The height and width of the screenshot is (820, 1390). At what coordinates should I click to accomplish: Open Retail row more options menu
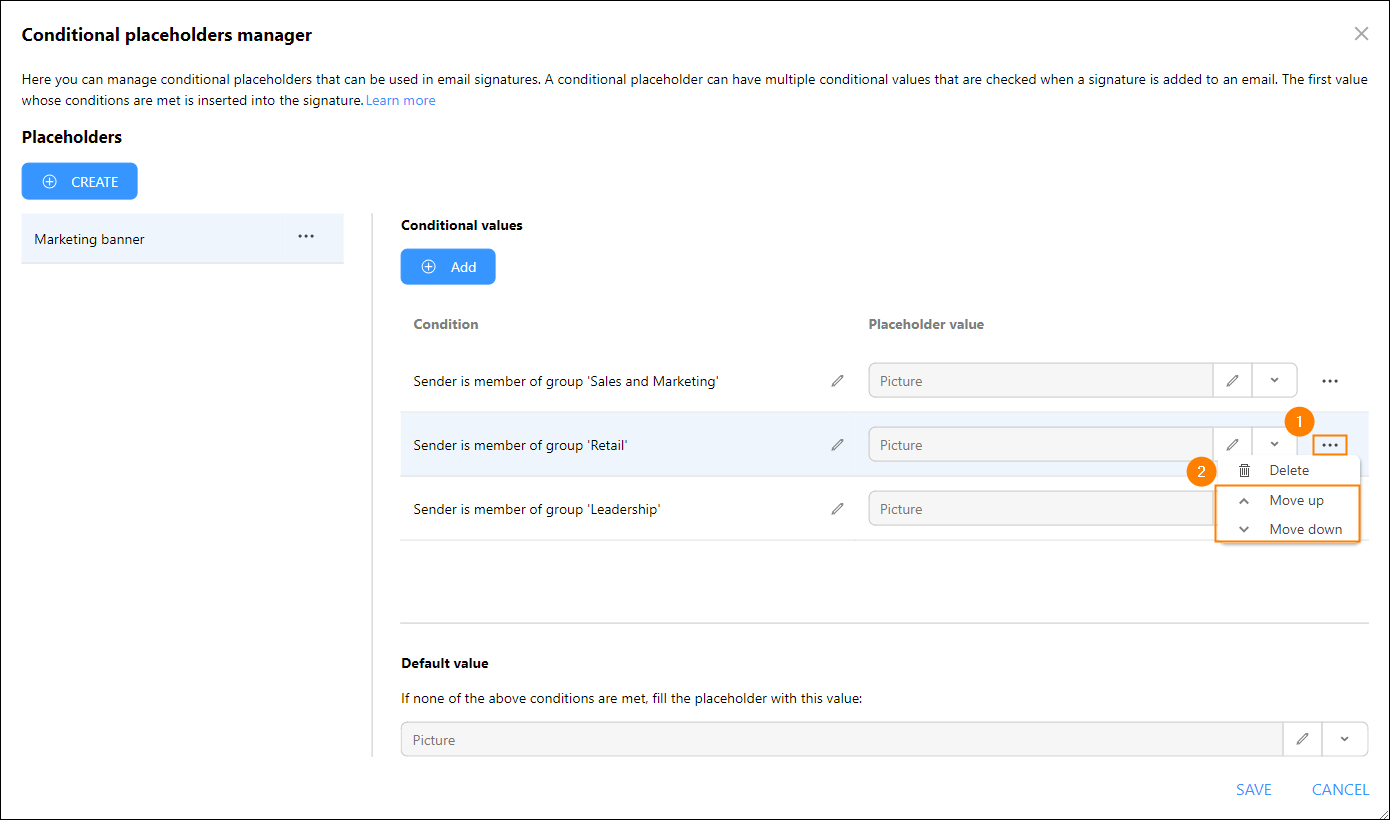[x=1330, y=445]
